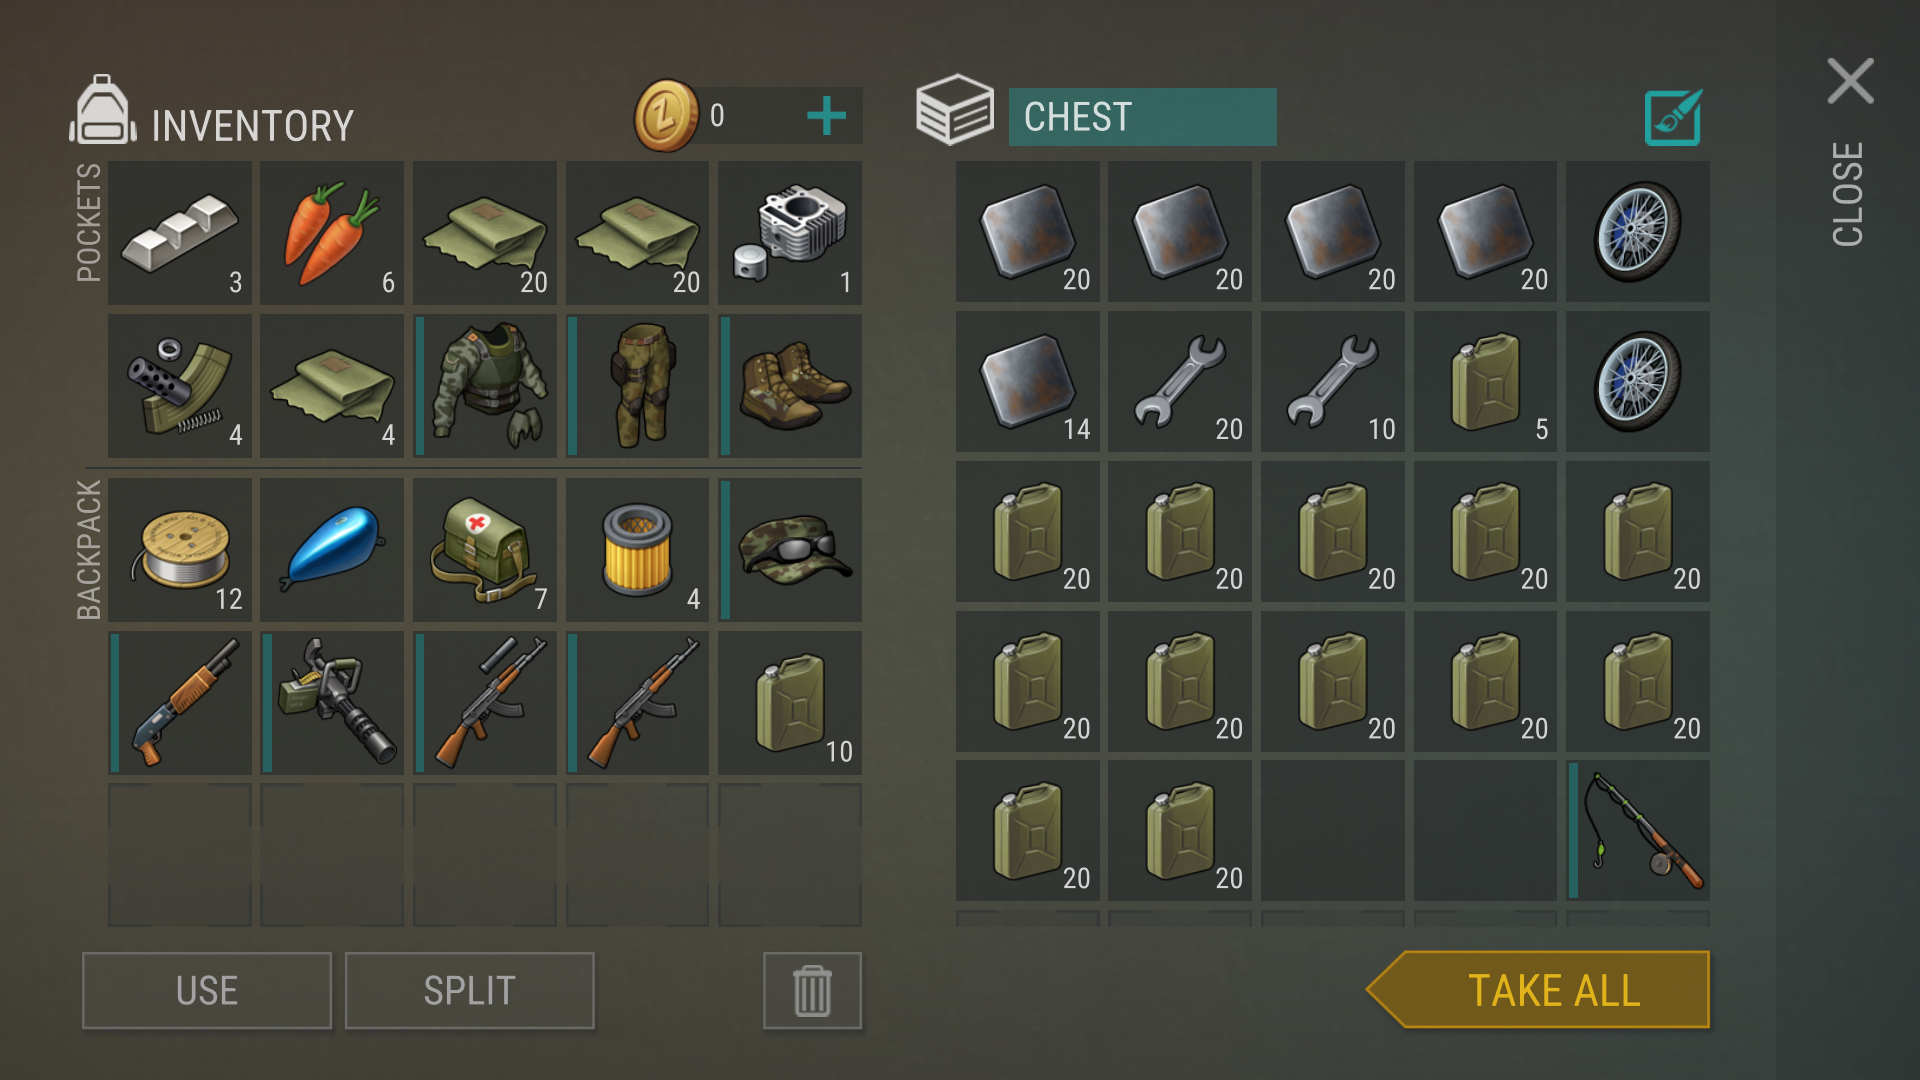
Task: Choose the fishing rod in chest
Action: (x=1638, y=831)
